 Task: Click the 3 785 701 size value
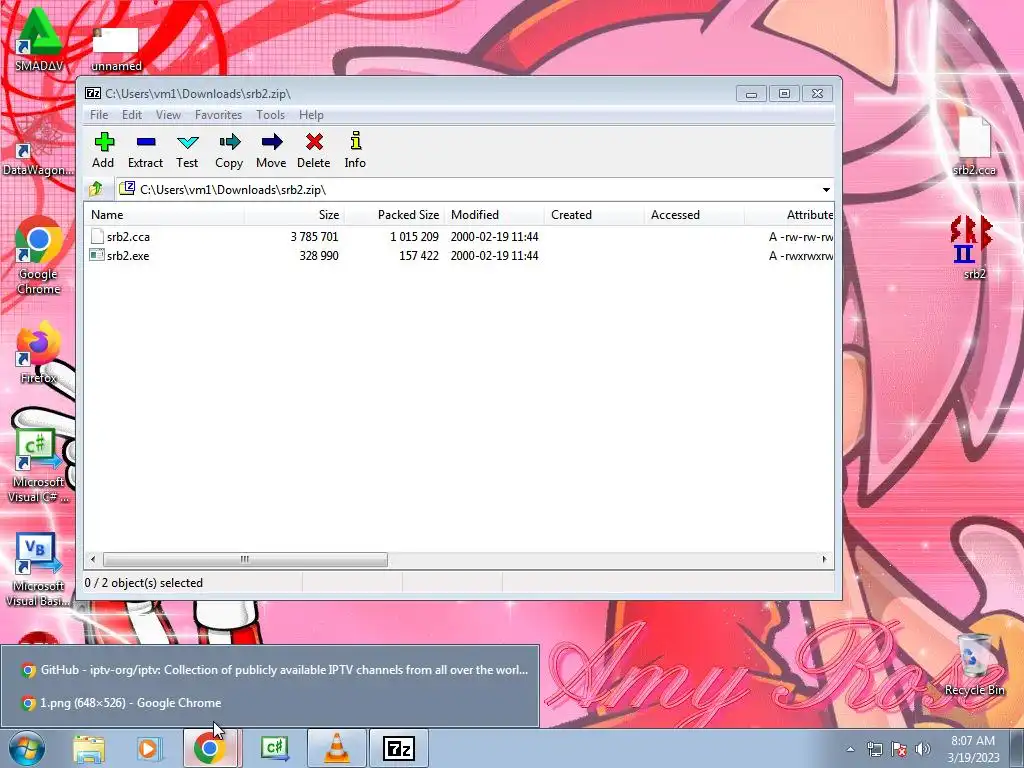click(x=314, y=236)
